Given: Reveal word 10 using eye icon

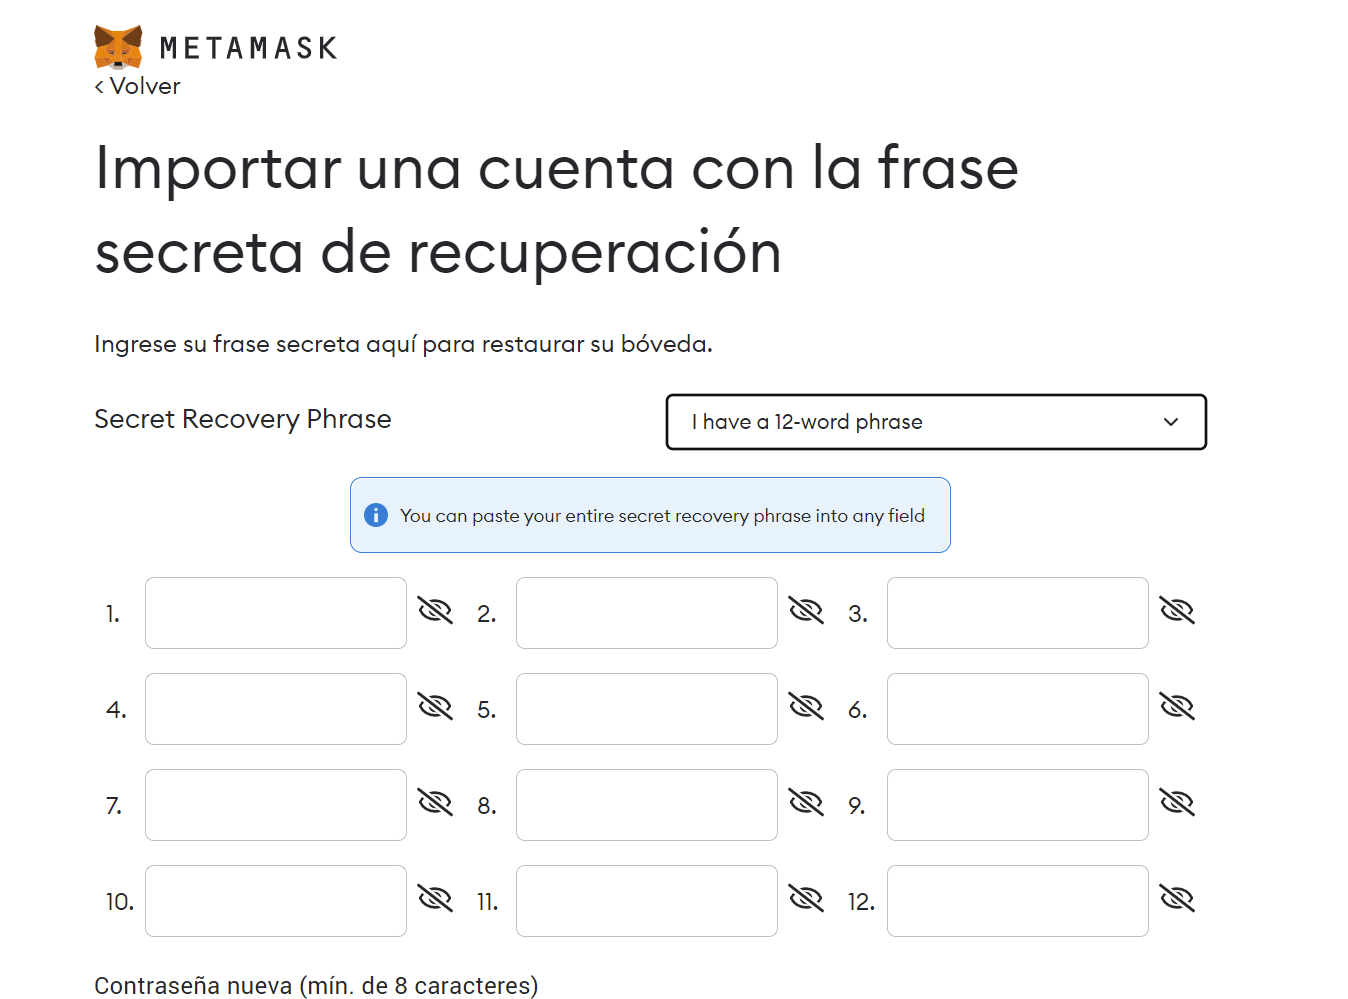Looking at the screenshot, I should (435, 898).
